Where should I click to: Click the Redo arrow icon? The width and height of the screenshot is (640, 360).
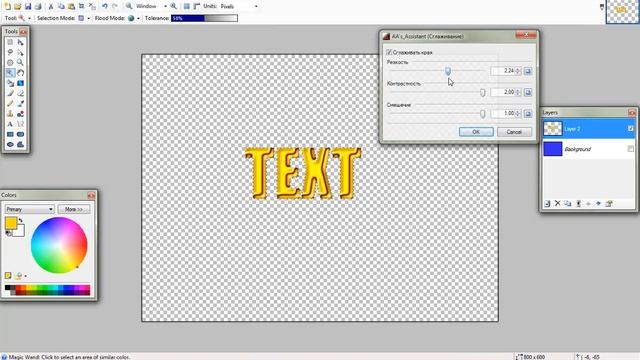point(115,6)
